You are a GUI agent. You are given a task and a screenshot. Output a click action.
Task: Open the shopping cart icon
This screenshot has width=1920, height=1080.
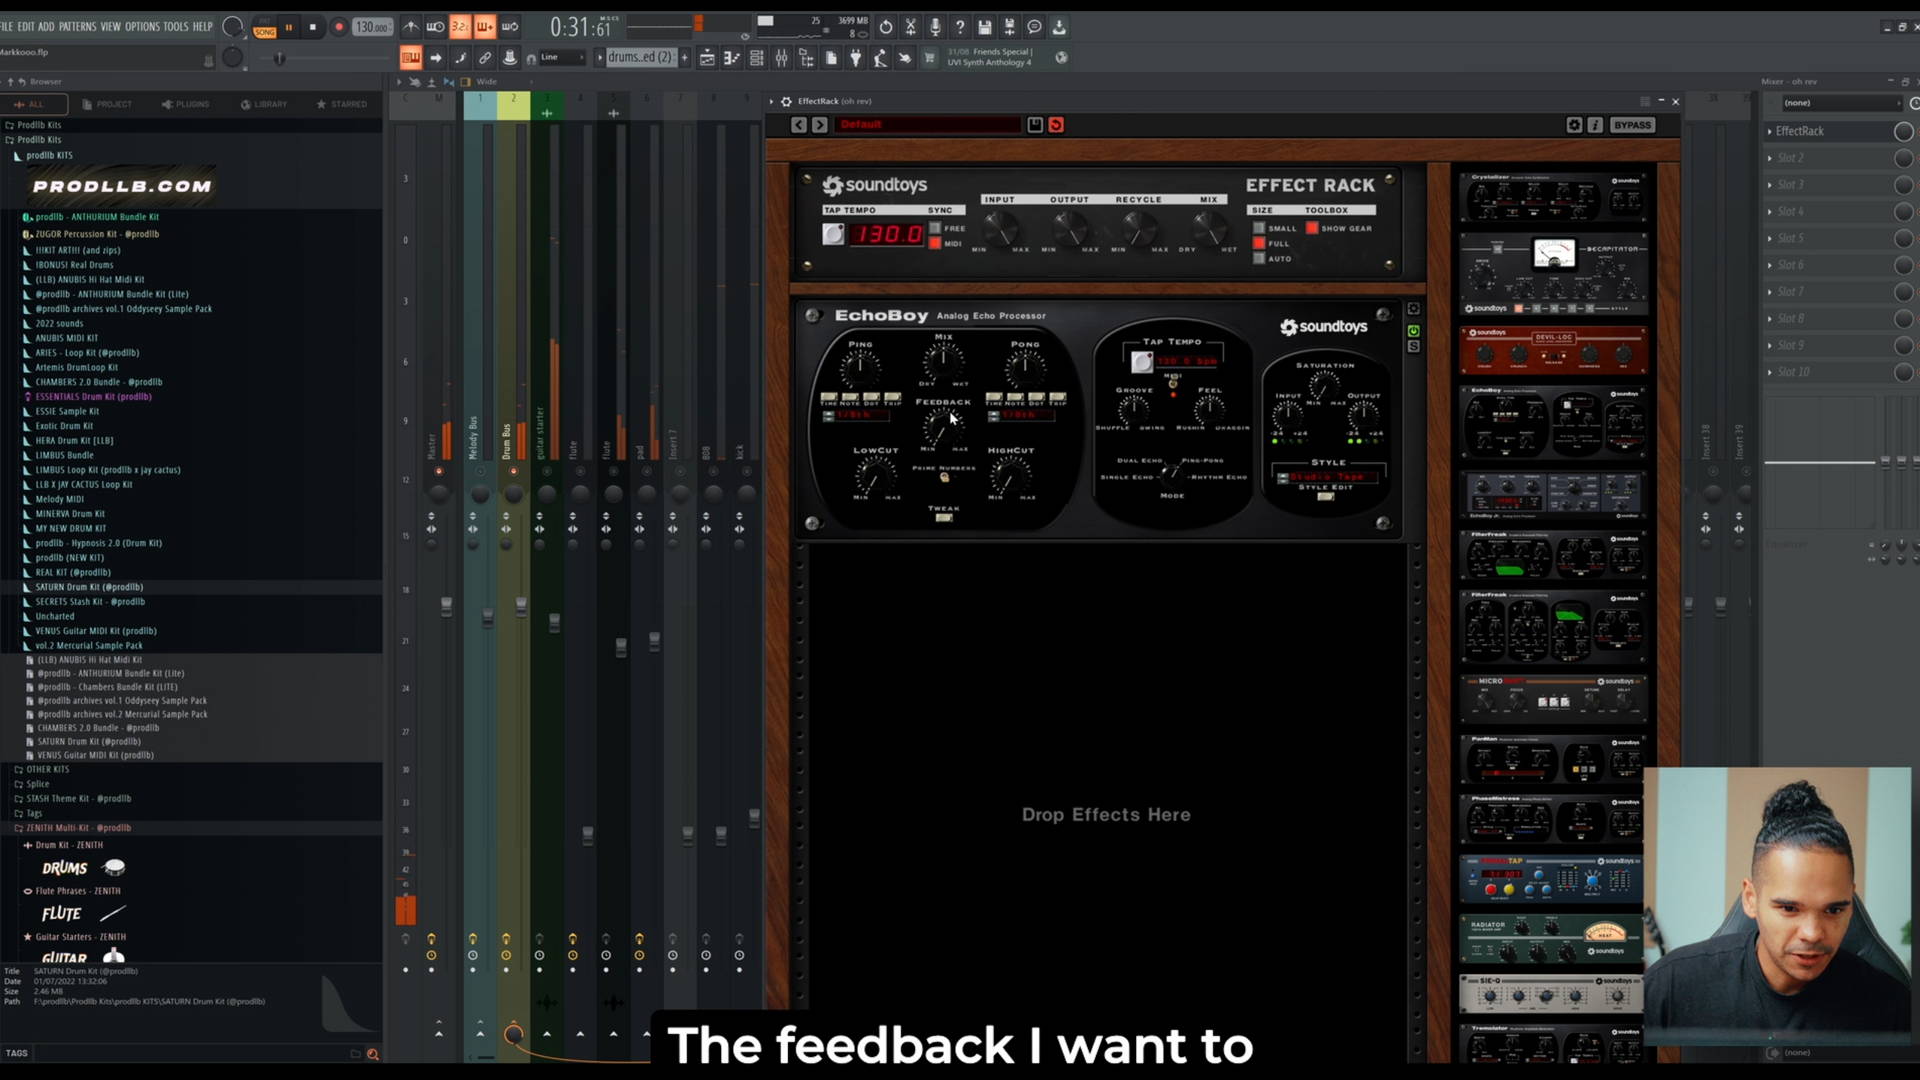click(929, 58)
